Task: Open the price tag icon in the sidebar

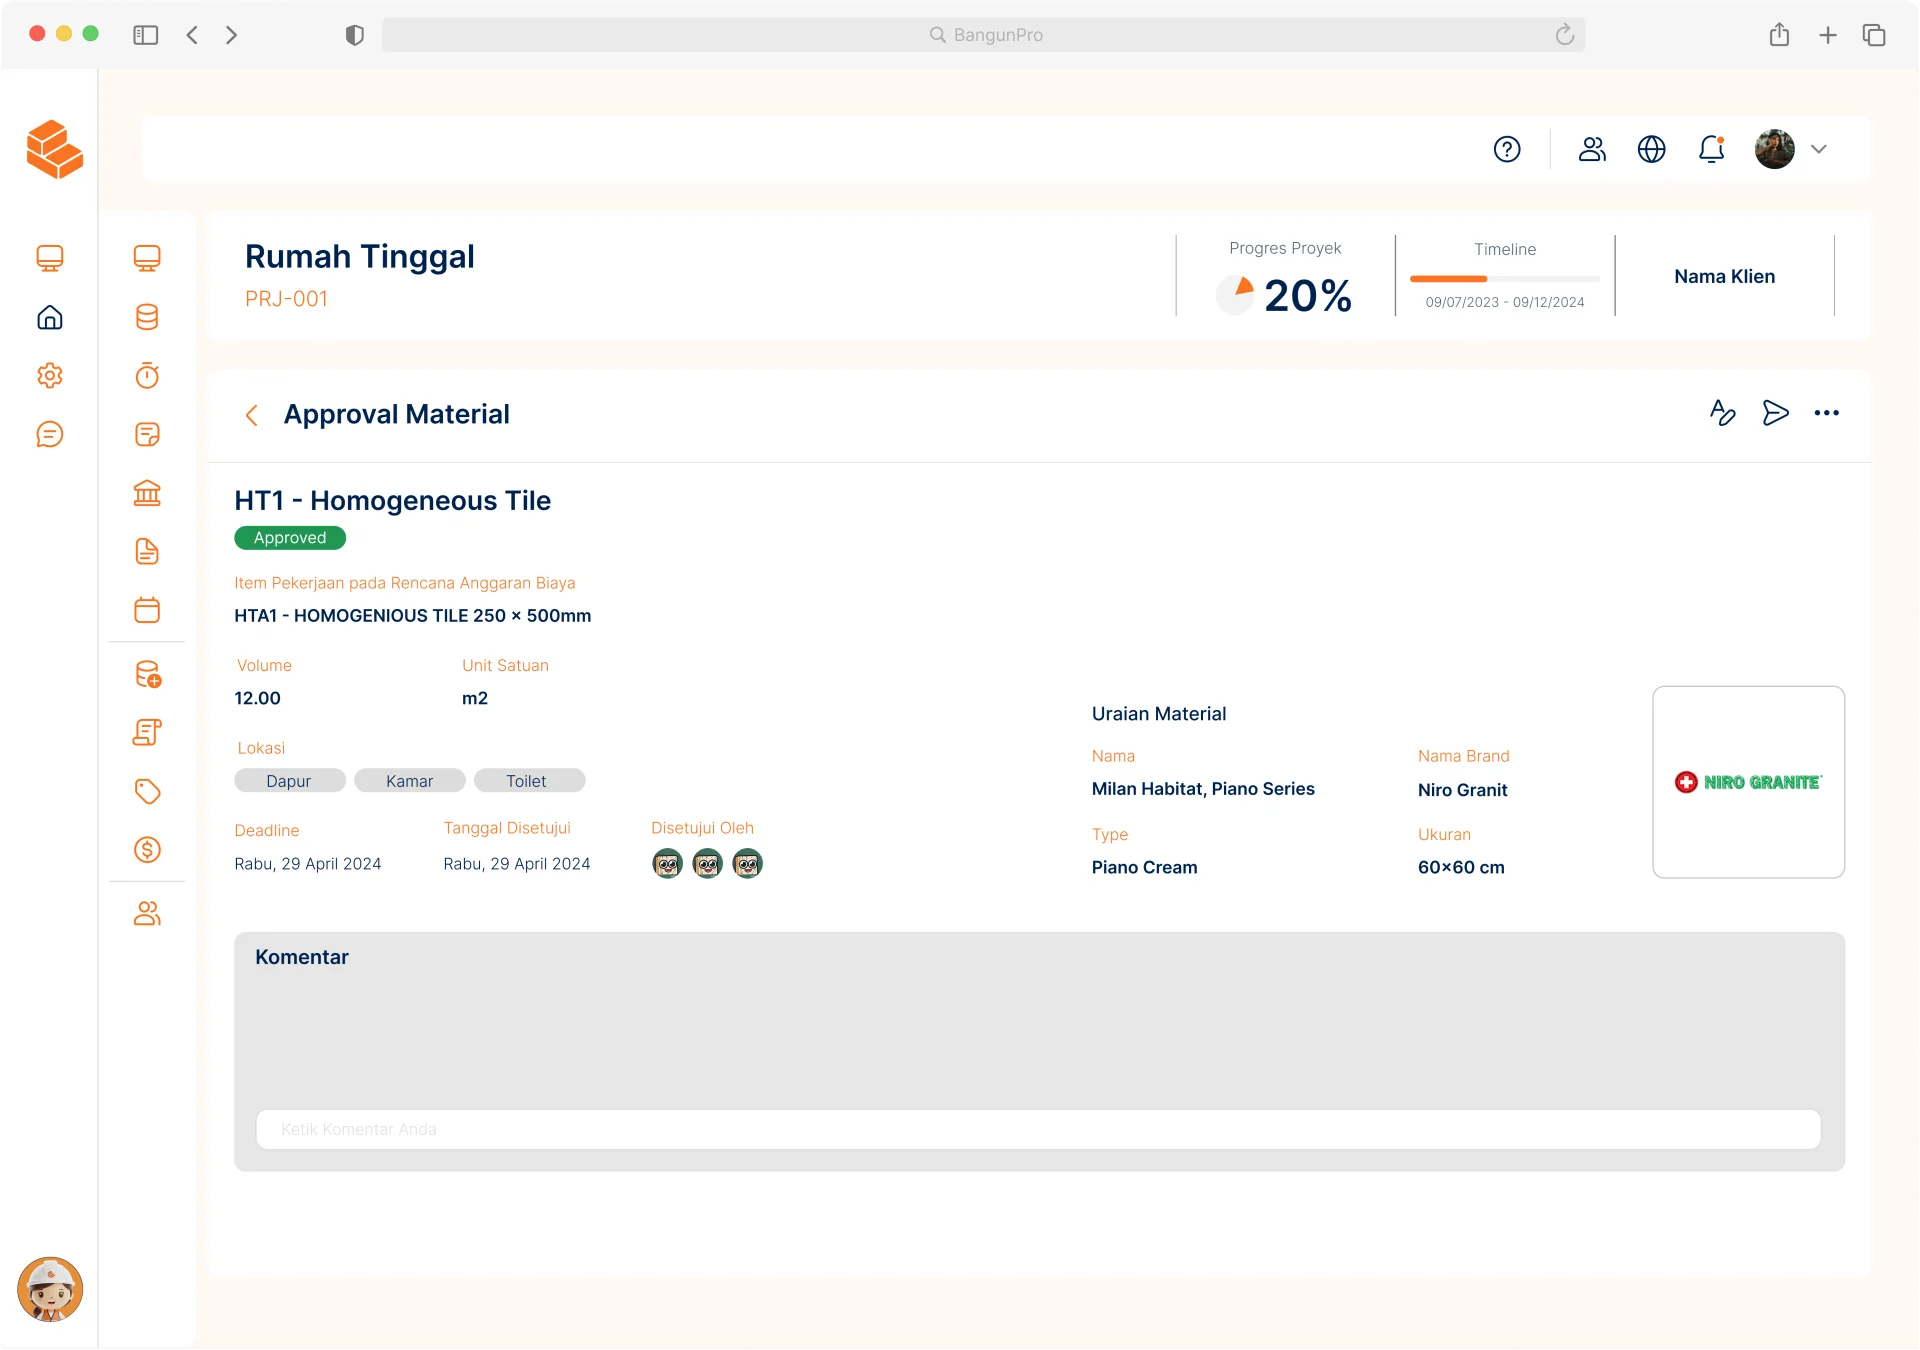Action: click(x=147, y=791)
